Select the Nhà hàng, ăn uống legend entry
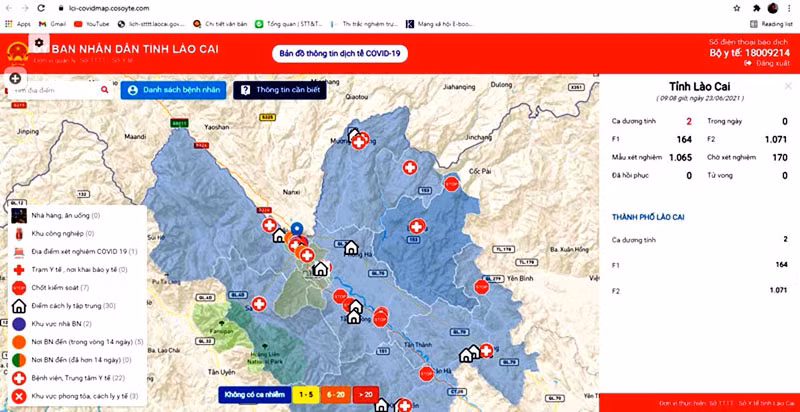Screen dimensions: 800x412 tap(65, 215)
